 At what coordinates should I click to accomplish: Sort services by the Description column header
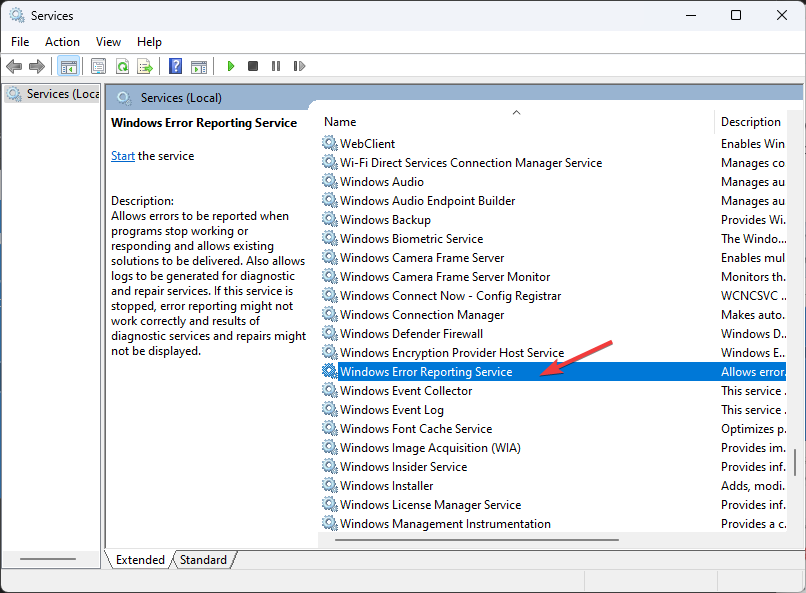click(750, 121)
